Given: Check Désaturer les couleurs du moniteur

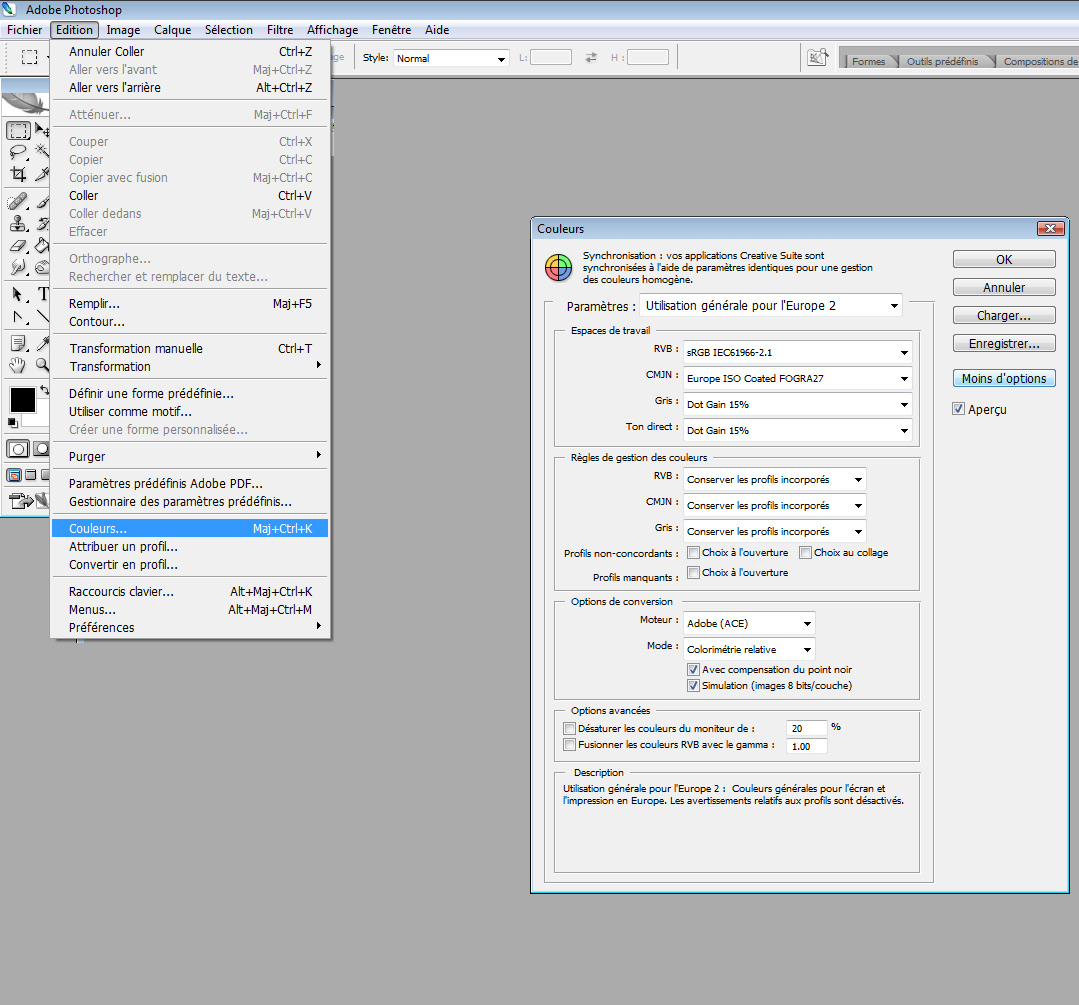Looking at the screenshot, I should (x=569, y=728).
